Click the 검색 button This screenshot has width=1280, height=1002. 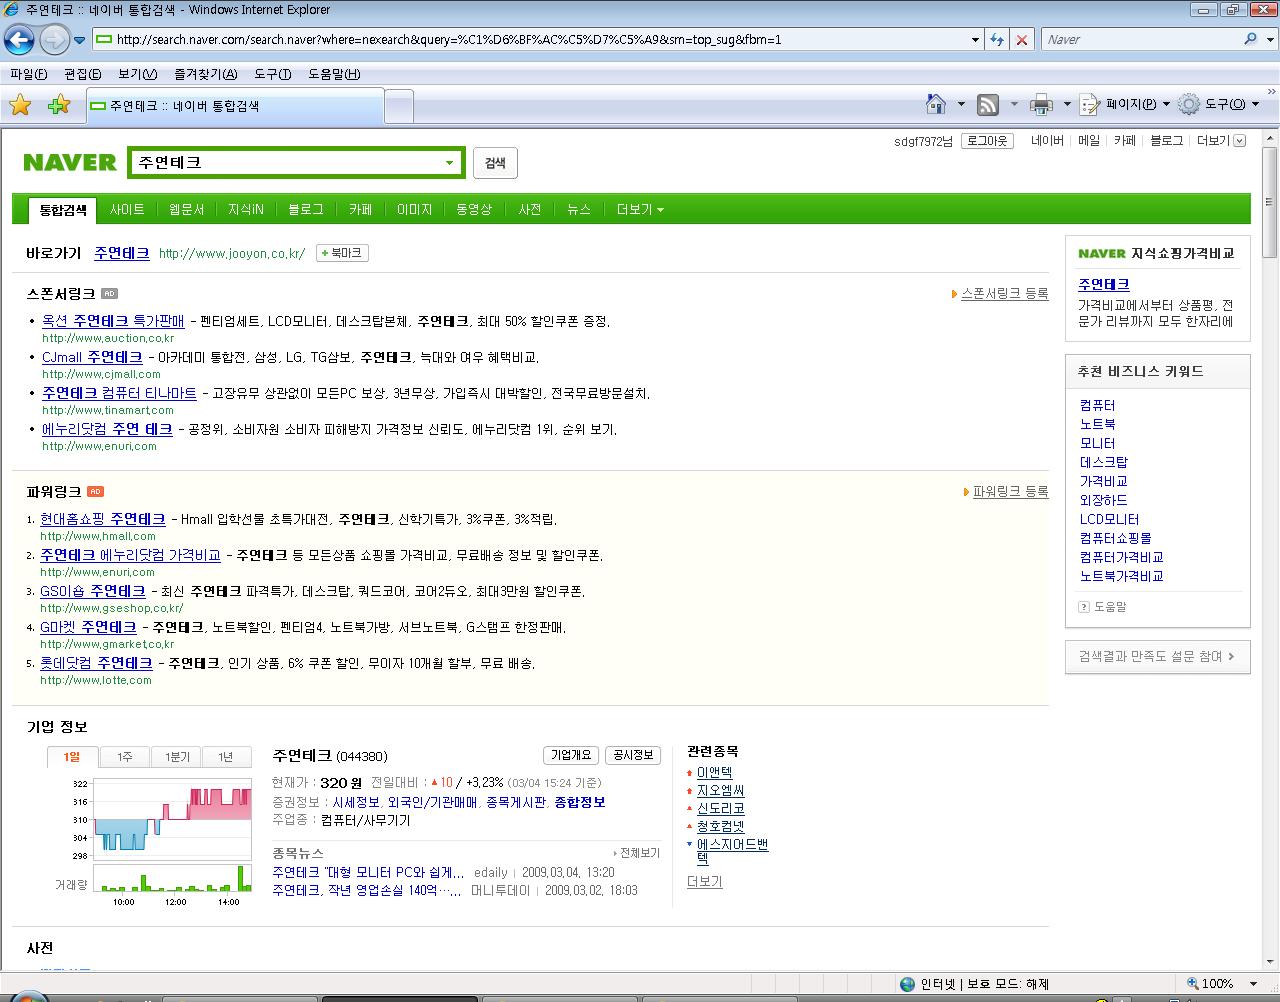[x=495, y=163]
